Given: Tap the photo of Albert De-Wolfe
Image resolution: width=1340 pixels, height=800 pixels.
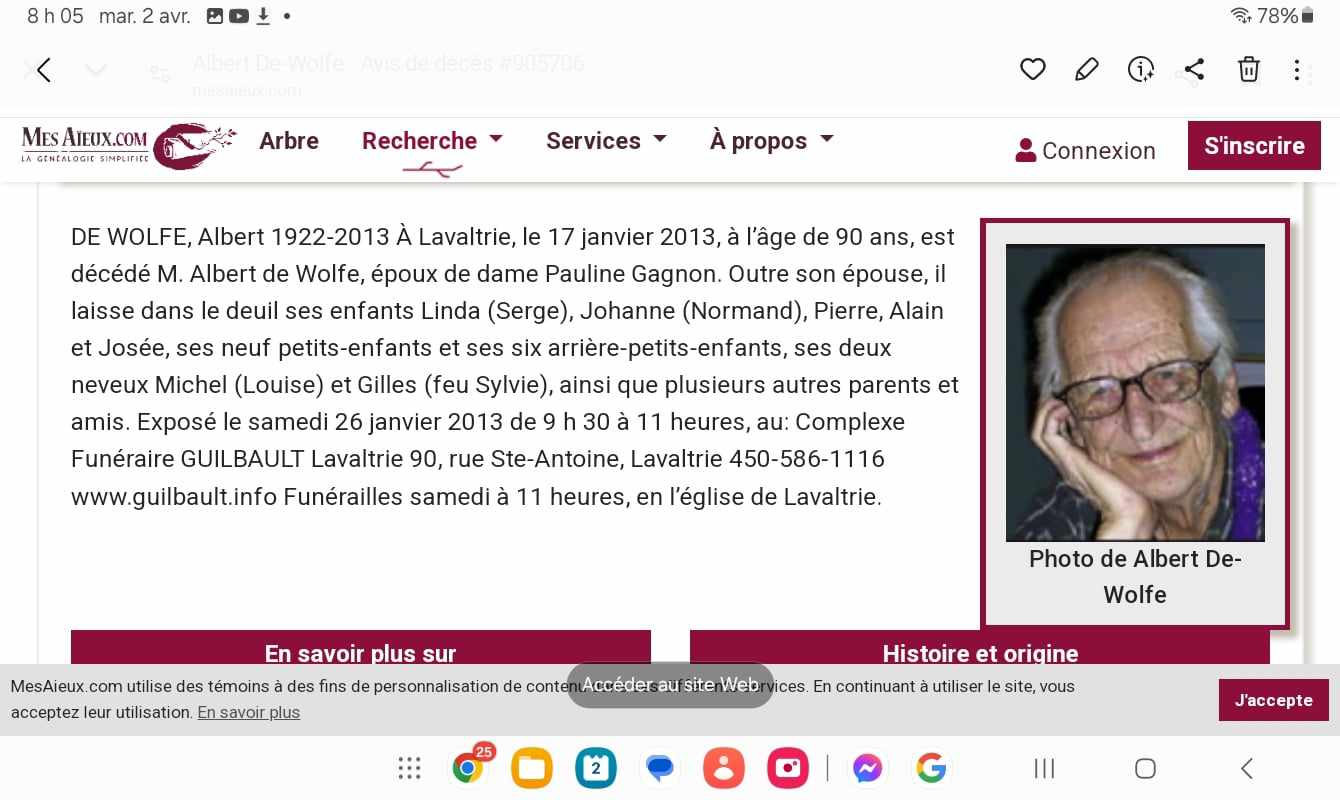Looking at the screenshot, I should (x=1135, y=393).
